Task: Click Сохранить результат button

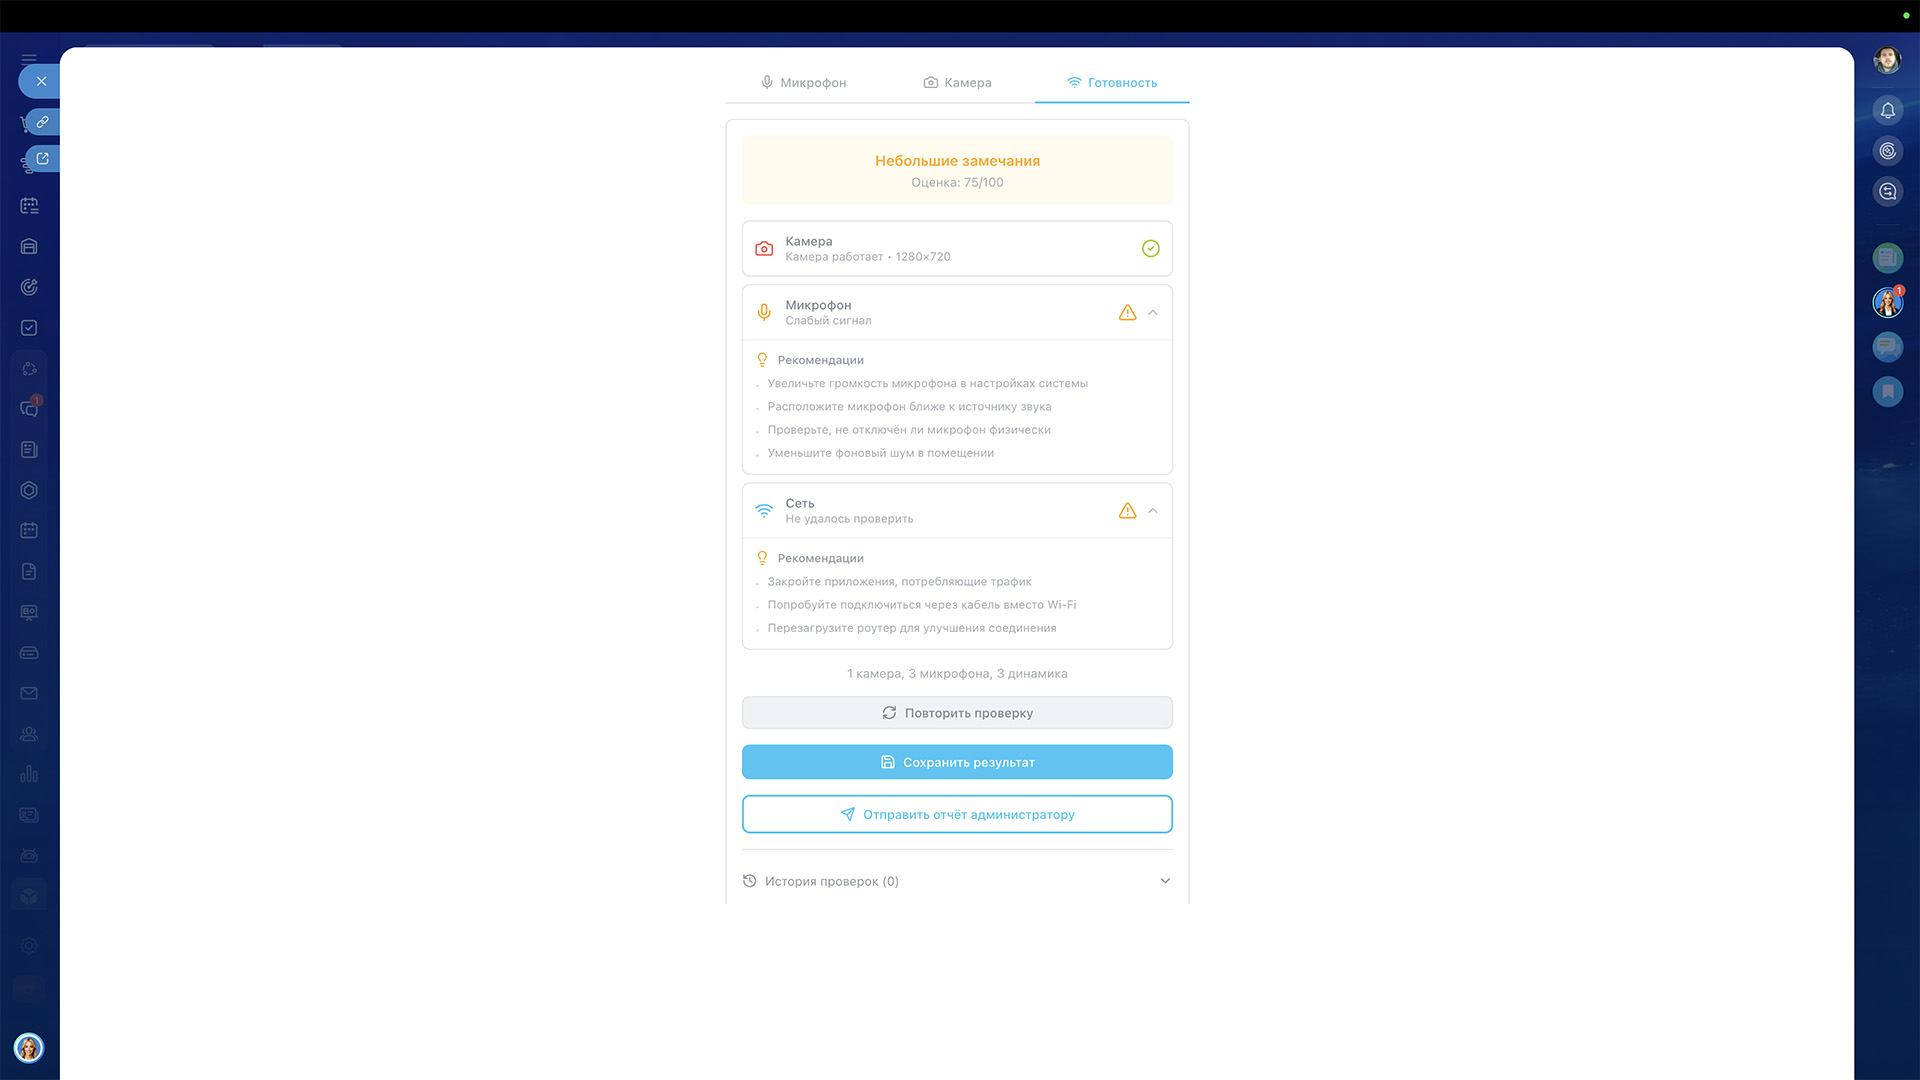Action: point(957,762)
